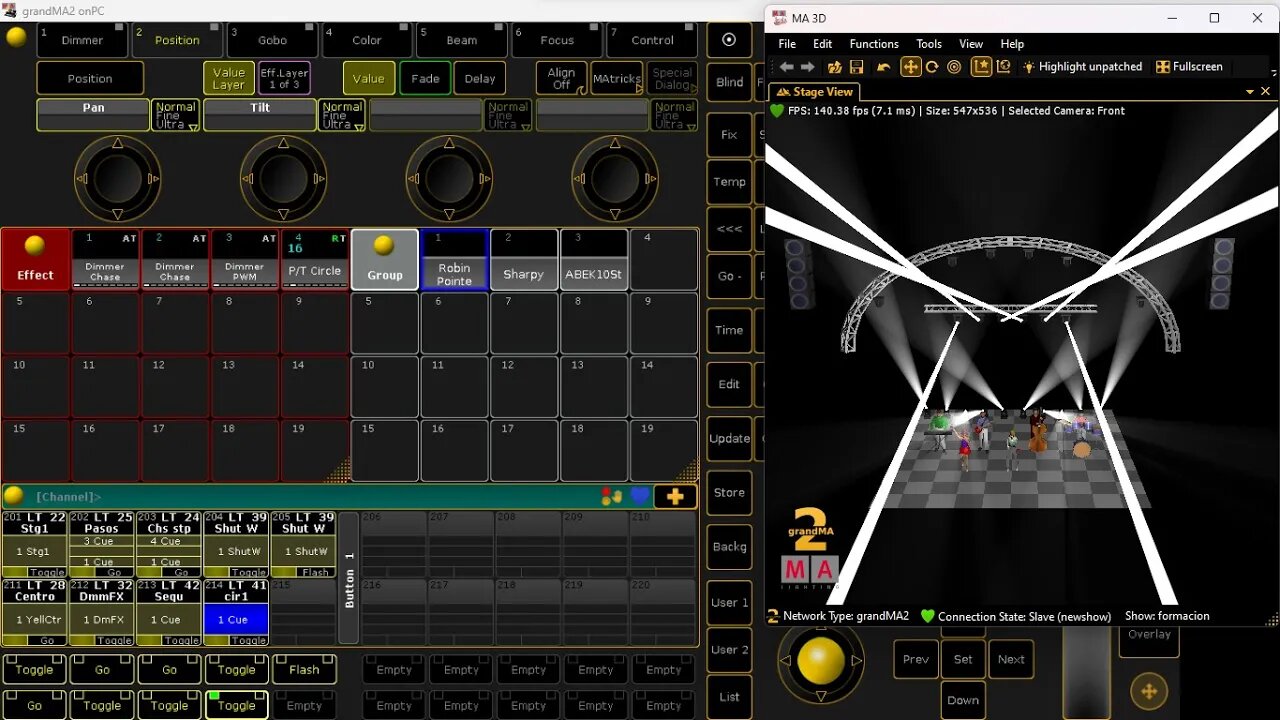
Task: Click the Tilt encoder dial
Action: pyautogui.click(x=283, y=179)
